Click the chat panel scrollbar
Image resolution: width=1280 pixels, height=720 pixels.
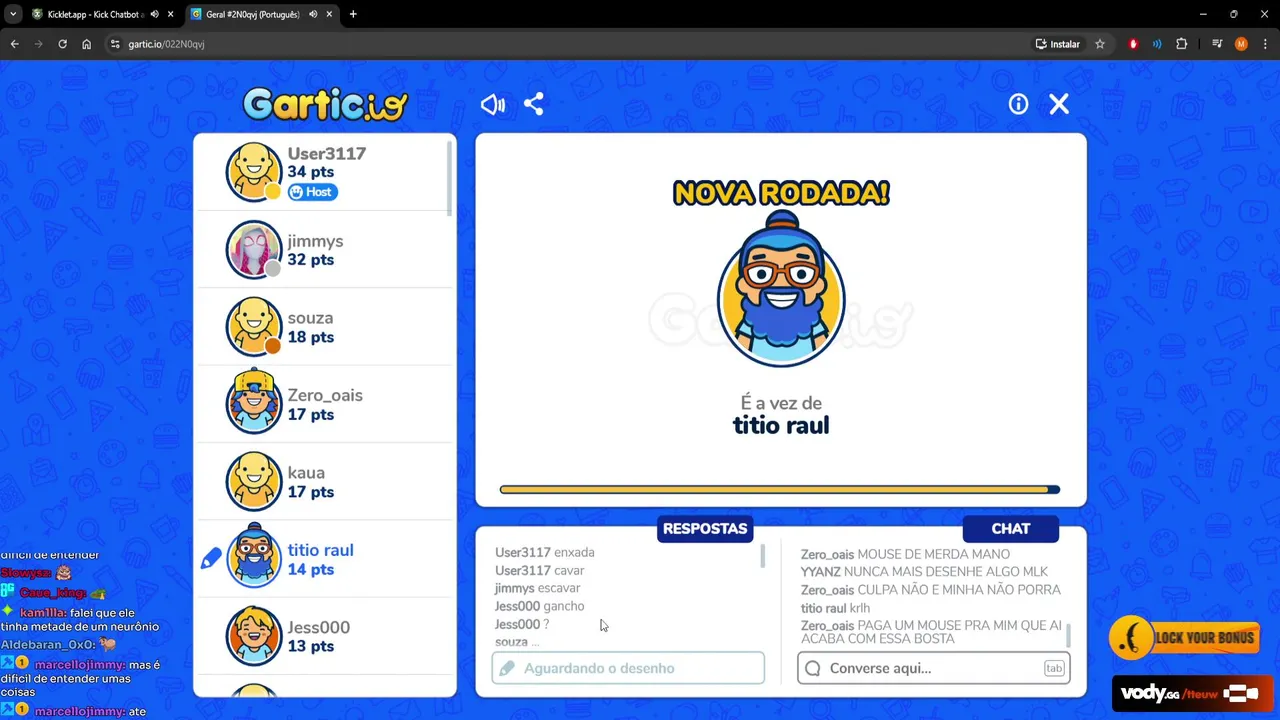(1069, 635)
